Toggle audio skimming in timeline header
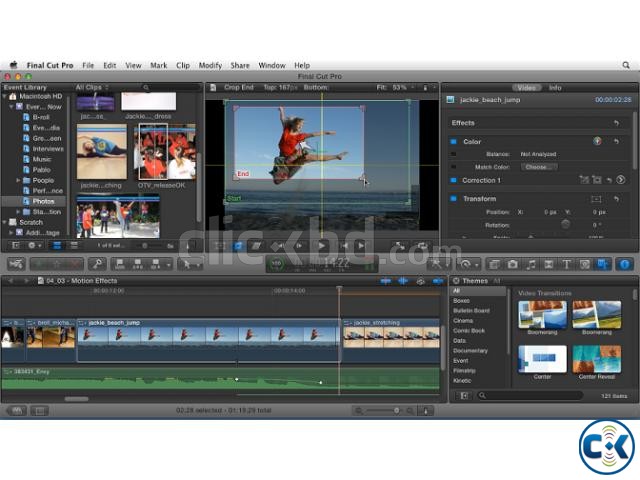The image size is (640, 480). [x=403, y=281]
